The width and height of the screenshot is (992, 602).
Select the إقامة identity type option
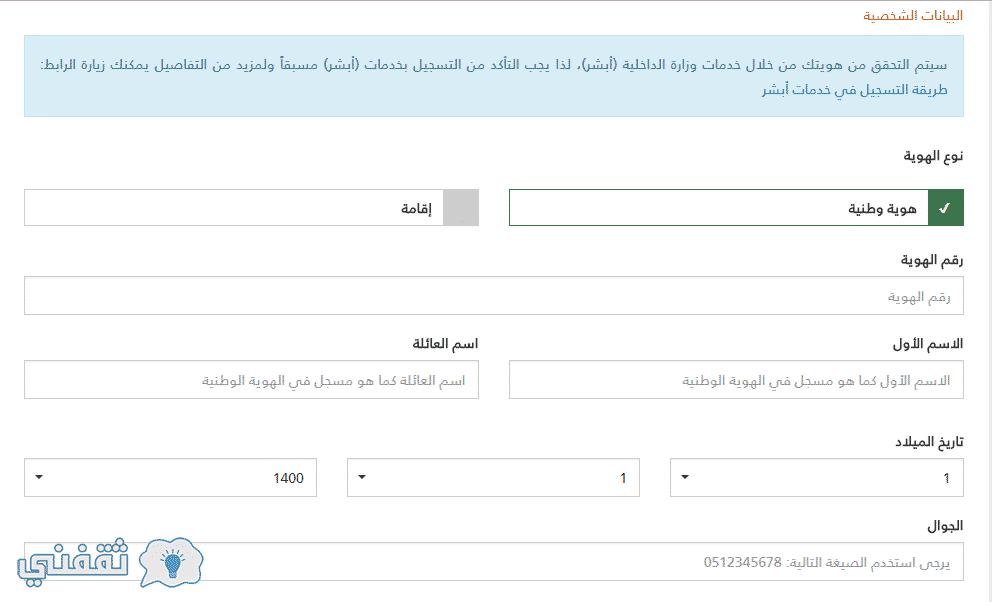coord(251,207)
